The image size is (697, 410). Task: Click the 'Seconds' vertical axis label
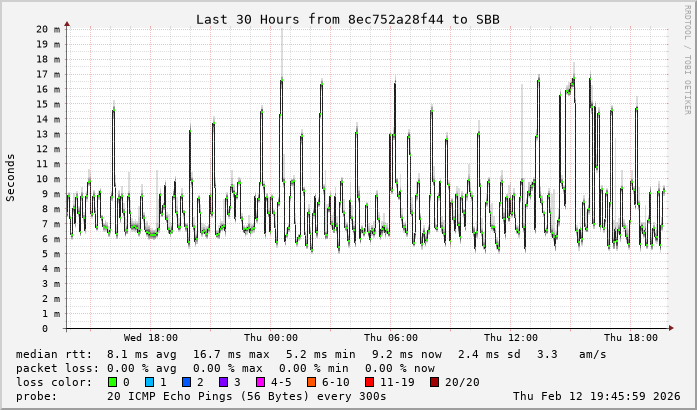(11, 178)
